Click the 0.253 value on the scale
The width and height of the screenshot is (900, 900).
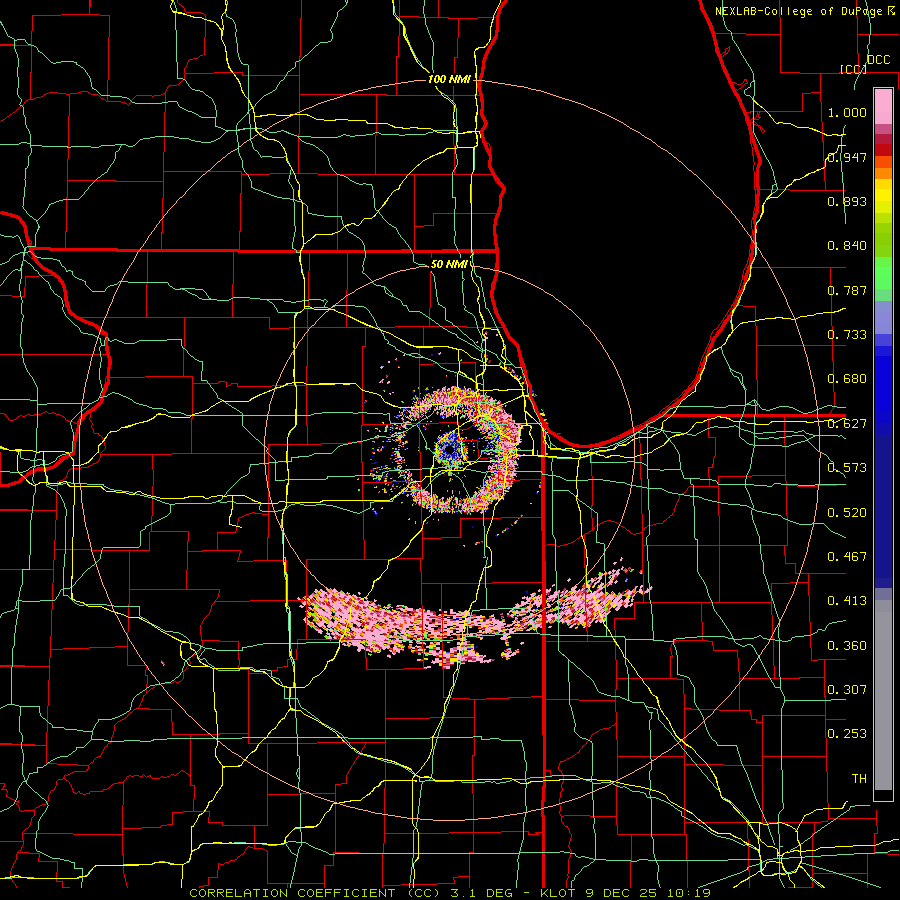coord(847,734)
